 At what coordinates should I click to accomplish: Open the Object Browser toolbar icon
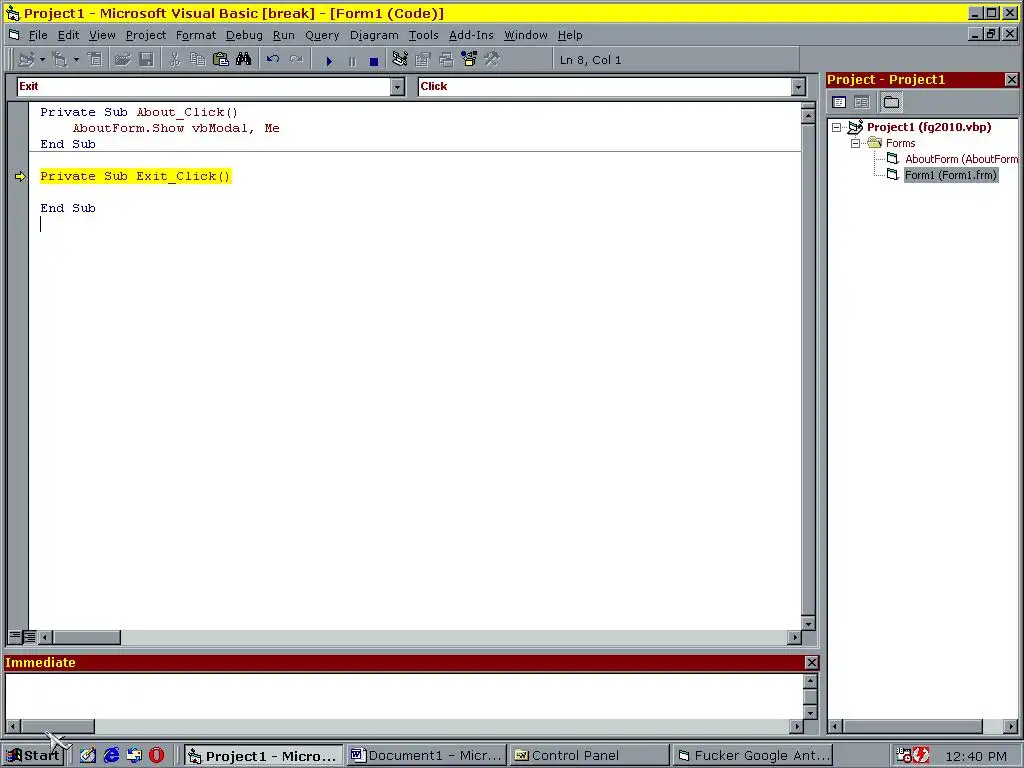469,60
